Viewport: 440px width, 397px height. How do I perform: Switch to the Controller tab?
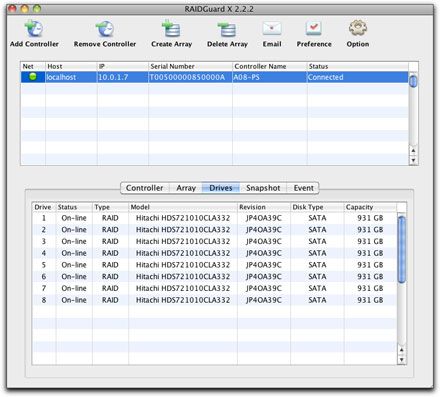pyautogui.click(x=145, y=188)
